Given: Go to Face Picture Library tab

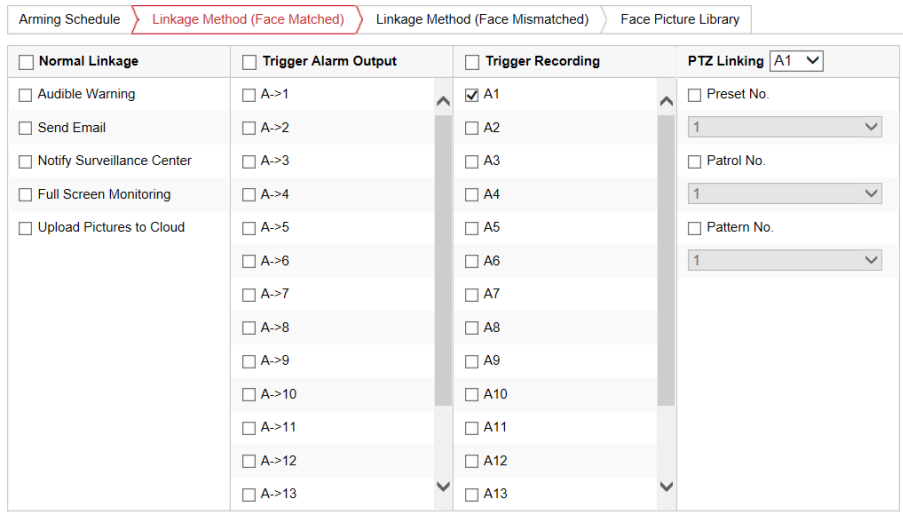Looking at the screenshot, I should [679, 19].
